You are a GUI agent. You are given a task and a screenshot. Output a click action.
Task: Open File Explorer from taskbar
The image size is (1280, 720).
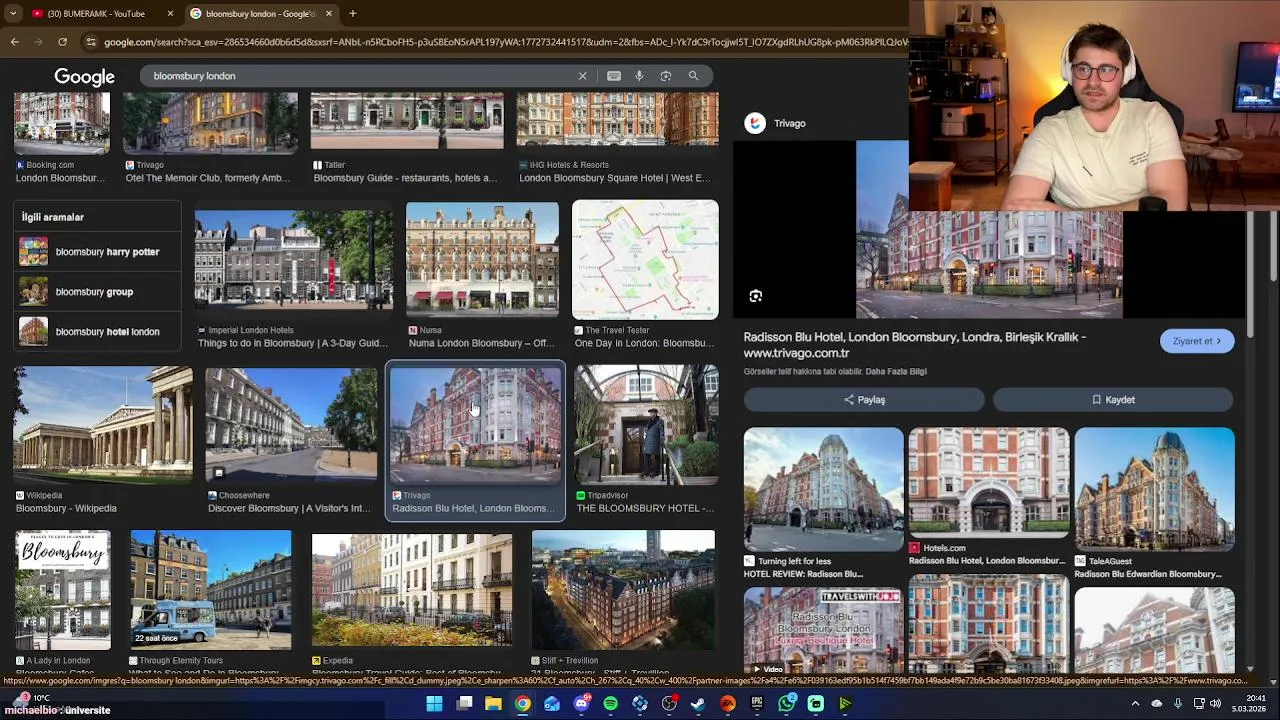point(493,704)
